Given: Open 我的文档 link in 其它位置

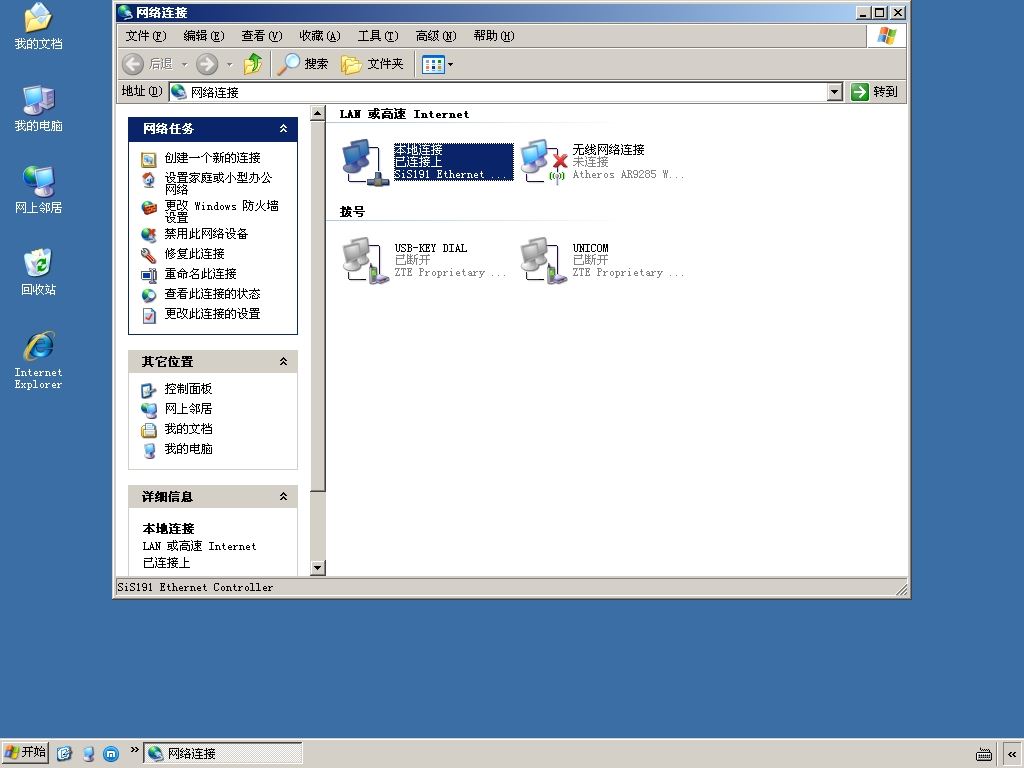Looking at the screenshot, I should [188, 429].
